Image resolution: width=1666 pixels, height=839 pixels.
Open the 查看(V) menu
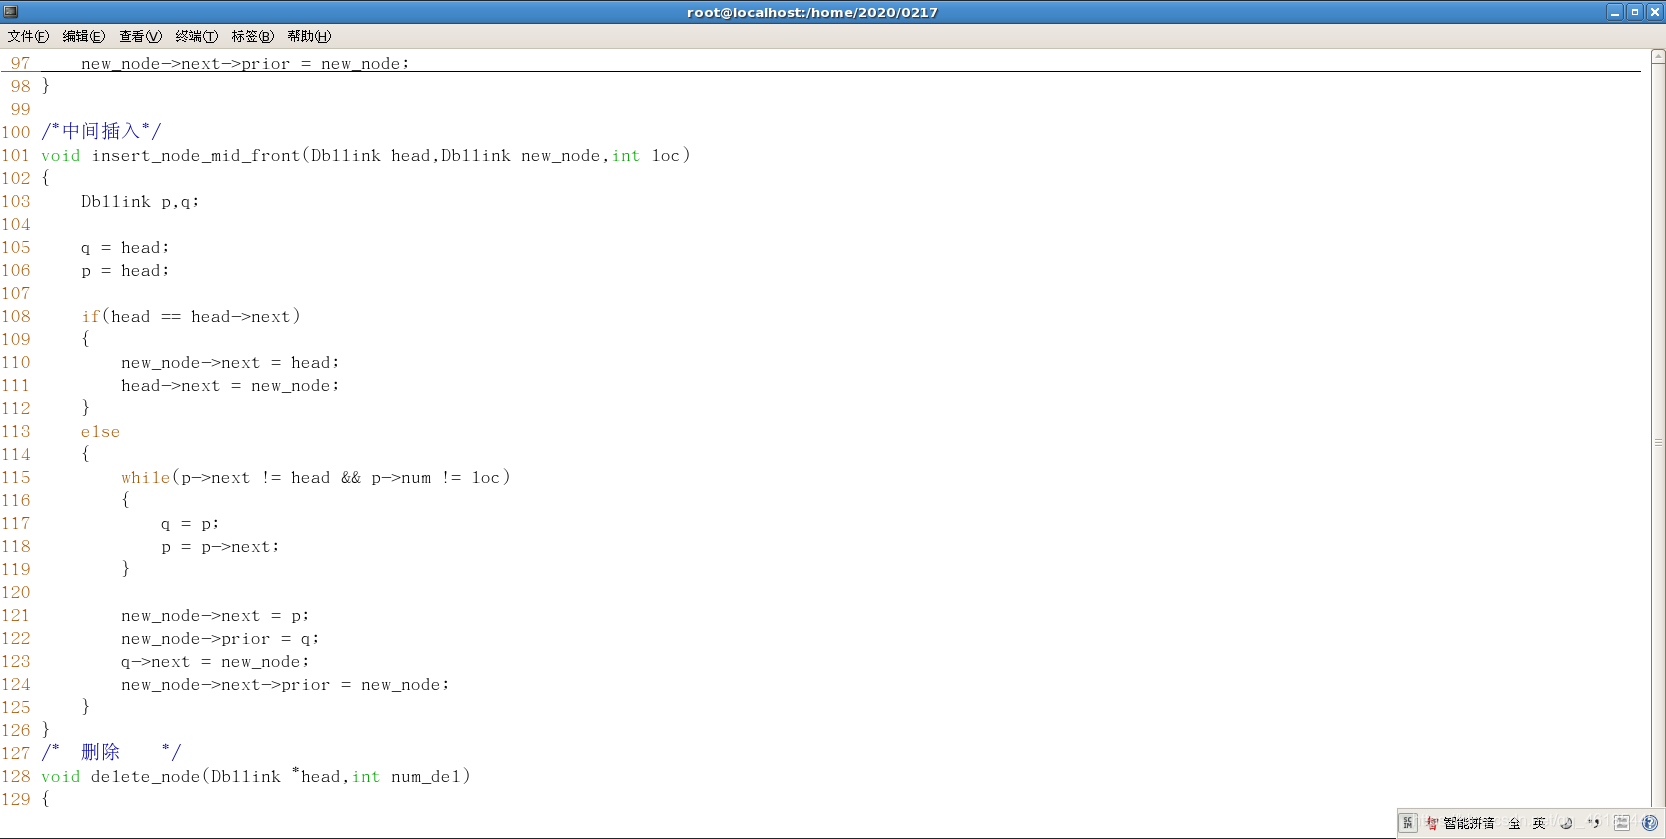[140, 36]
